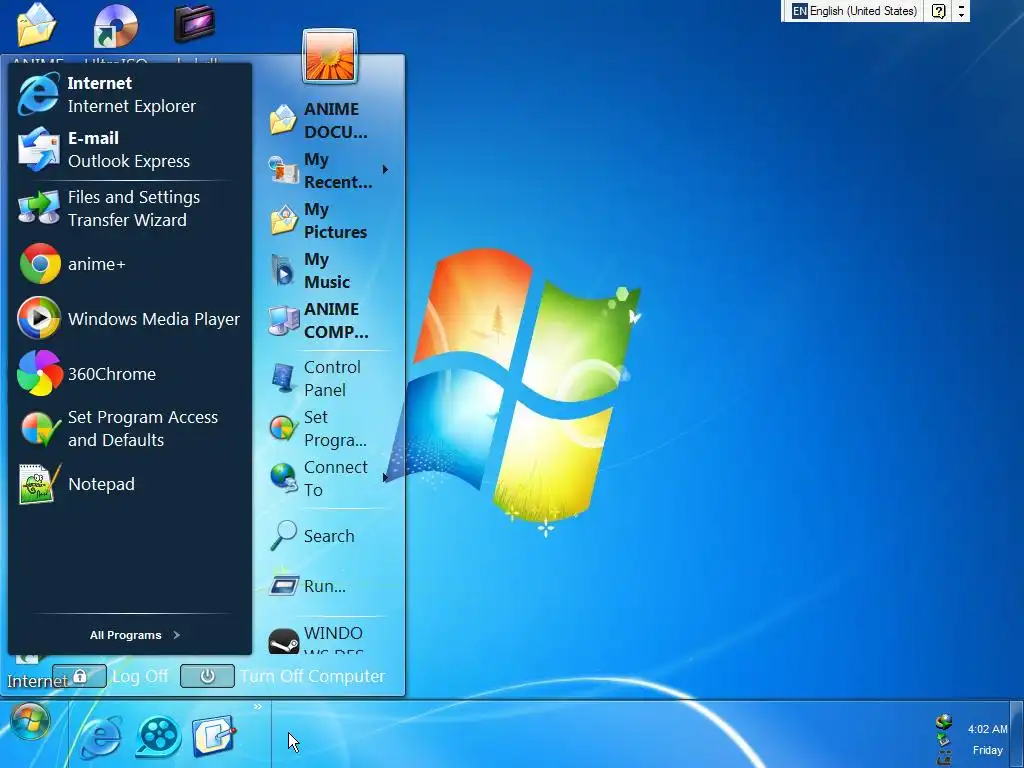Launch 360Chrome browser
Image resolution: width=1024 pixels, height=768 pixels.
[129, 374]
